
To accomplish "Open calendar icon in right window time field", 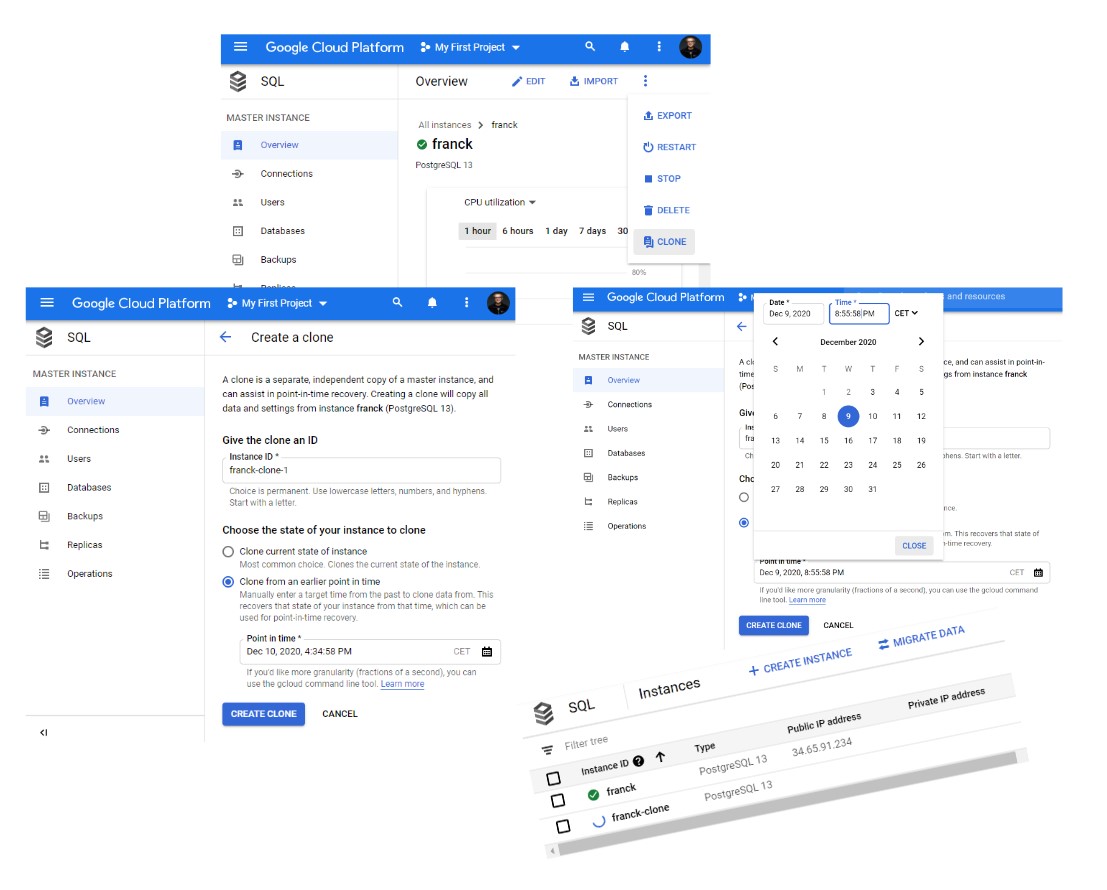I will 1038,572.
